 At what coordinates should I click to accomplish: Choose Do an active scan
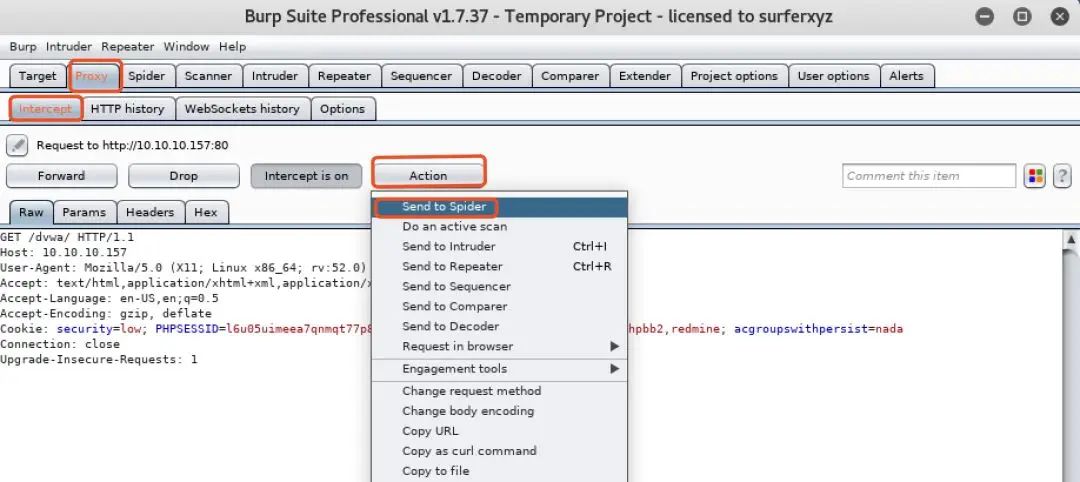click(x=499, y=227)
